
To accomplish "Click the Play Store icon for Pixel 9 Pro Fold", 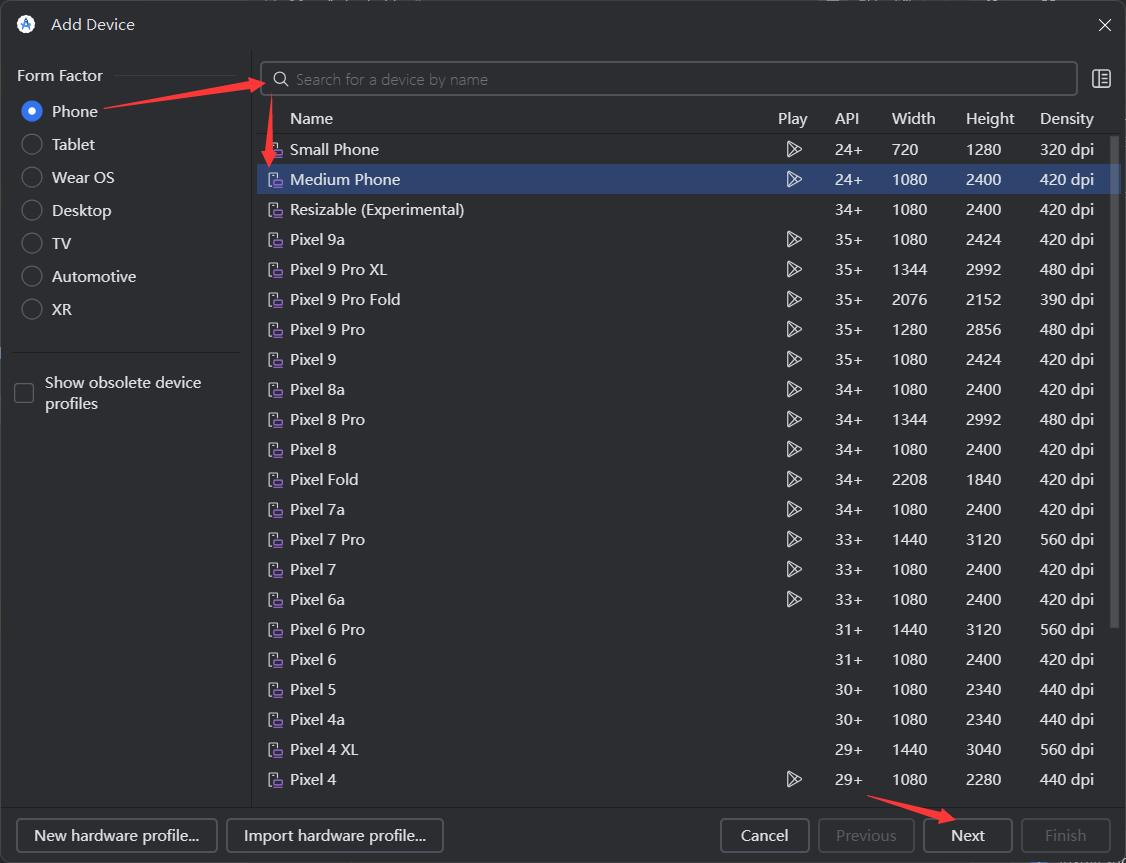I will coord(794,299).
